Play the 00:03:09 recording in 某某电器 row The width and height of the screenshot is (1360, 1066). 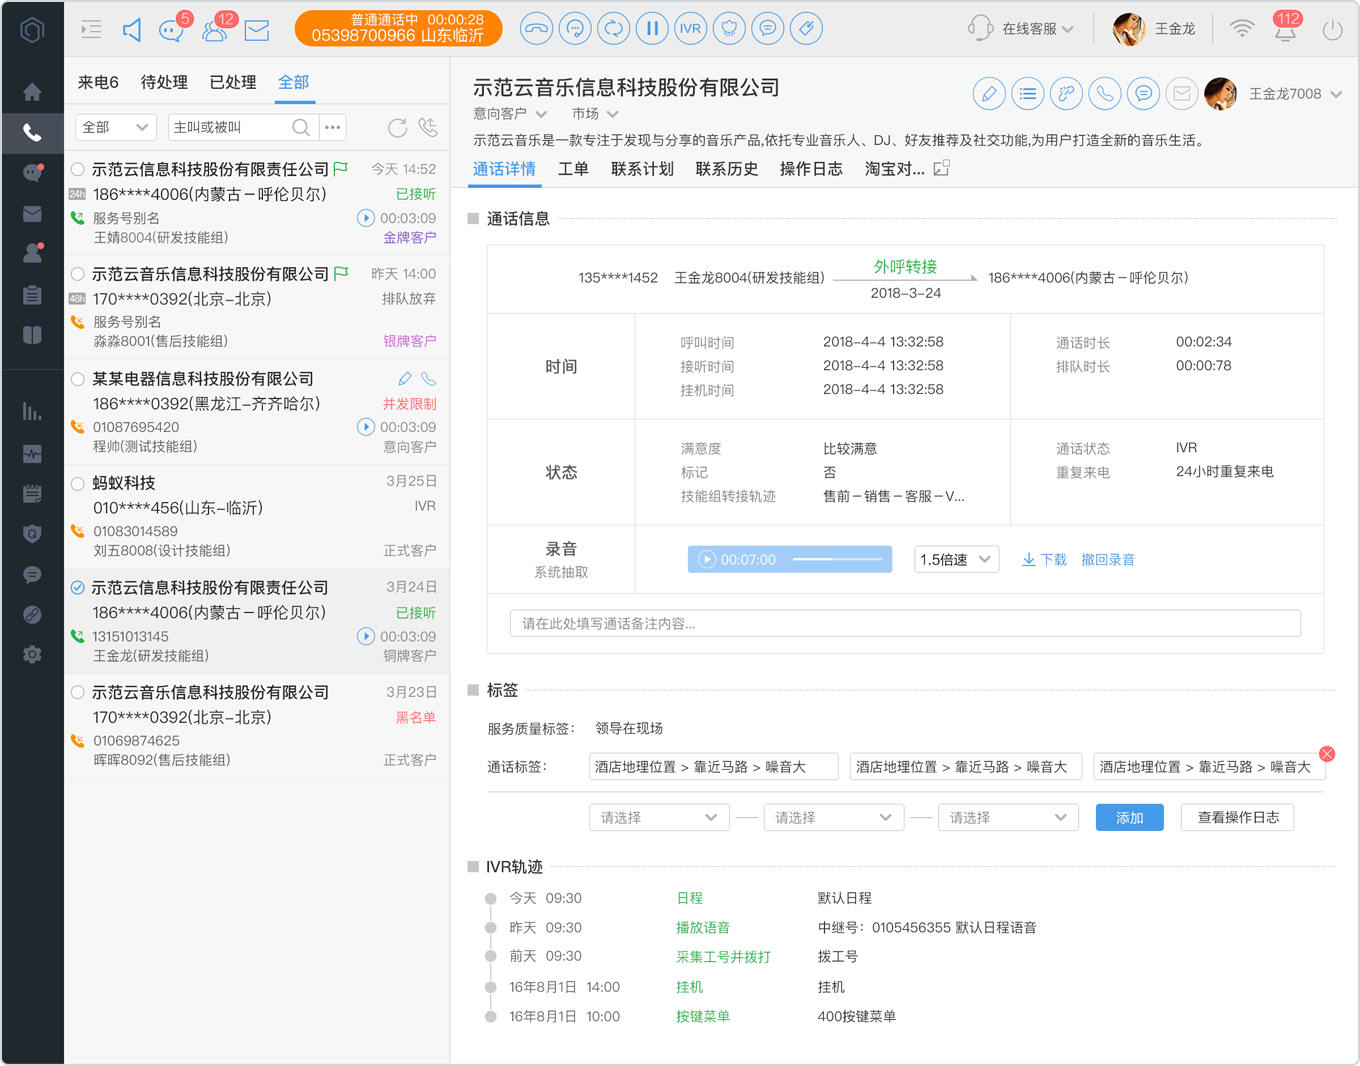point(366,427)
